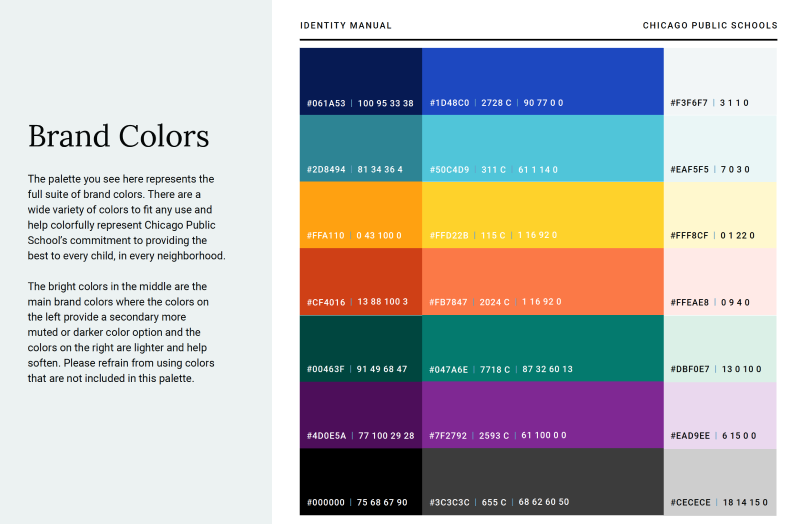This screenshot has width=800, height=524.
Task: Choose the muted teal #2D8494 swatch
Action: pos(360,148)
